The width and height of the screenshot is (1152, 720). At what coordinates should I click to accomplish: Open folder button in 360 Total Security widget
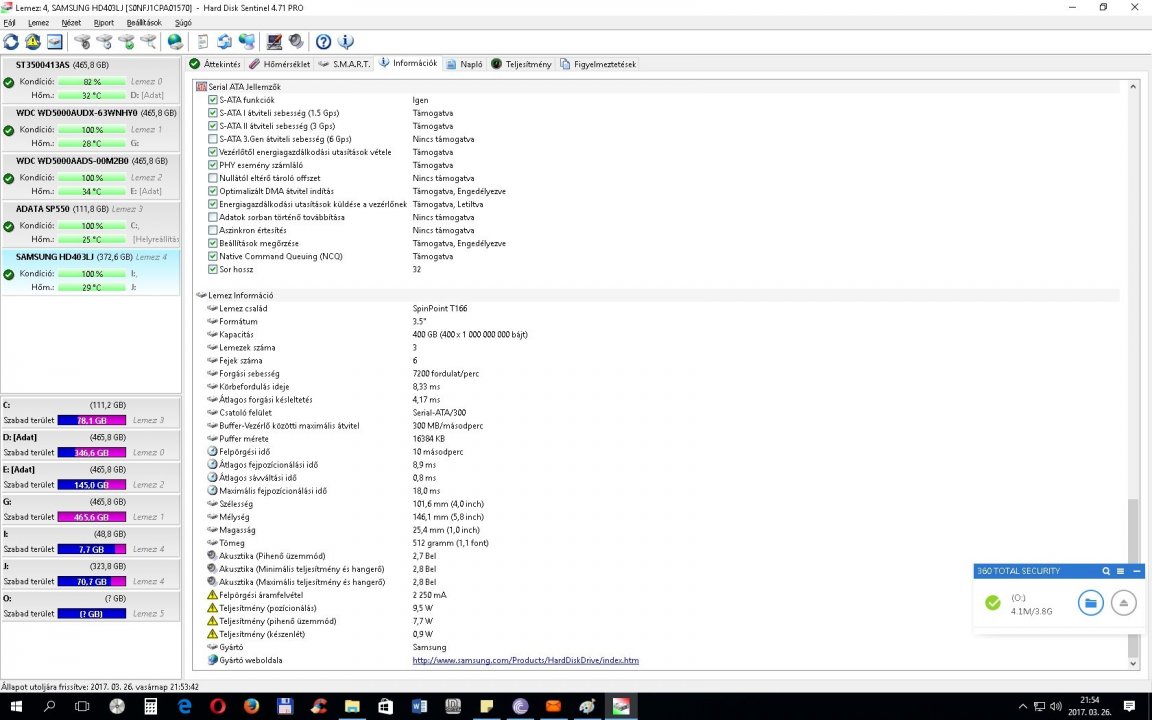click(x=1090, y=603)
